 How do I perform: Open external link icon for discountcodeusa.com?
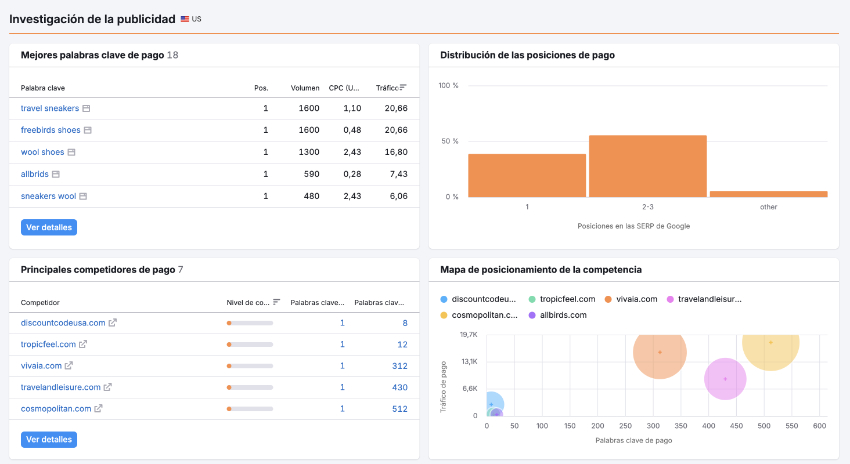113,322
